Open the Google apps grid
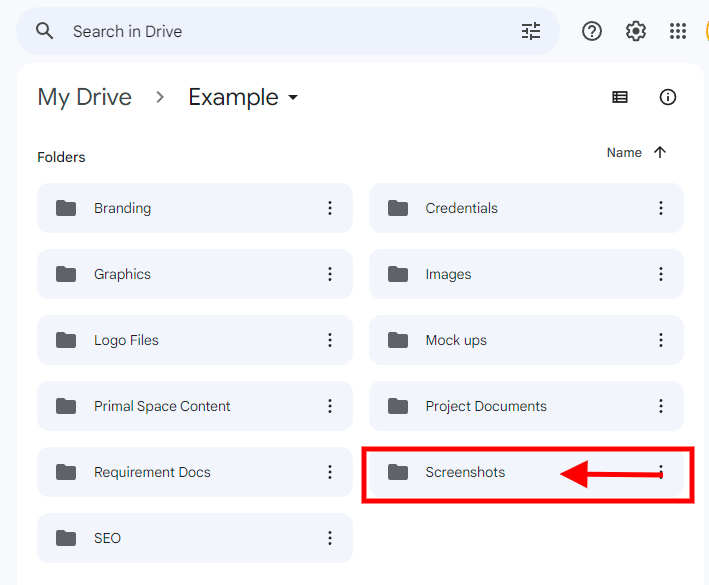The height and width of the screenshot is (585, 709). [678, 31]
